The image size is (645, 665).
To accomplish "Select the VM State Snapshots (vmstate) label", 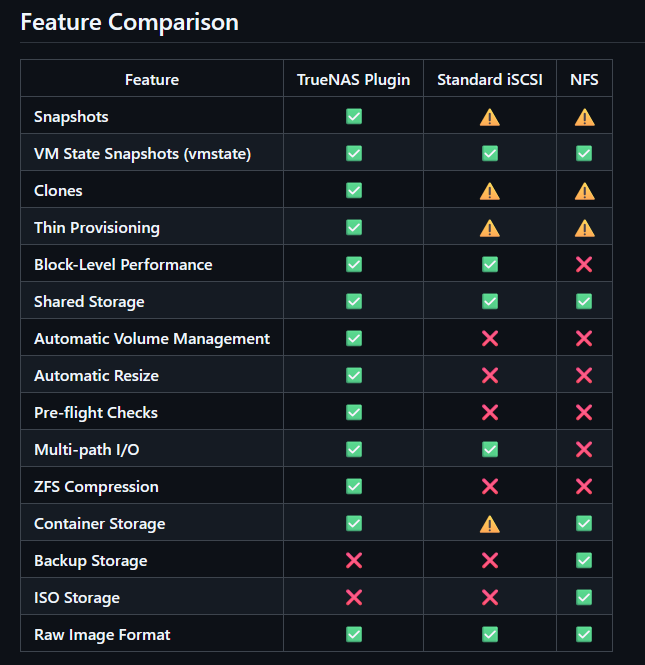I will (142, 154).
